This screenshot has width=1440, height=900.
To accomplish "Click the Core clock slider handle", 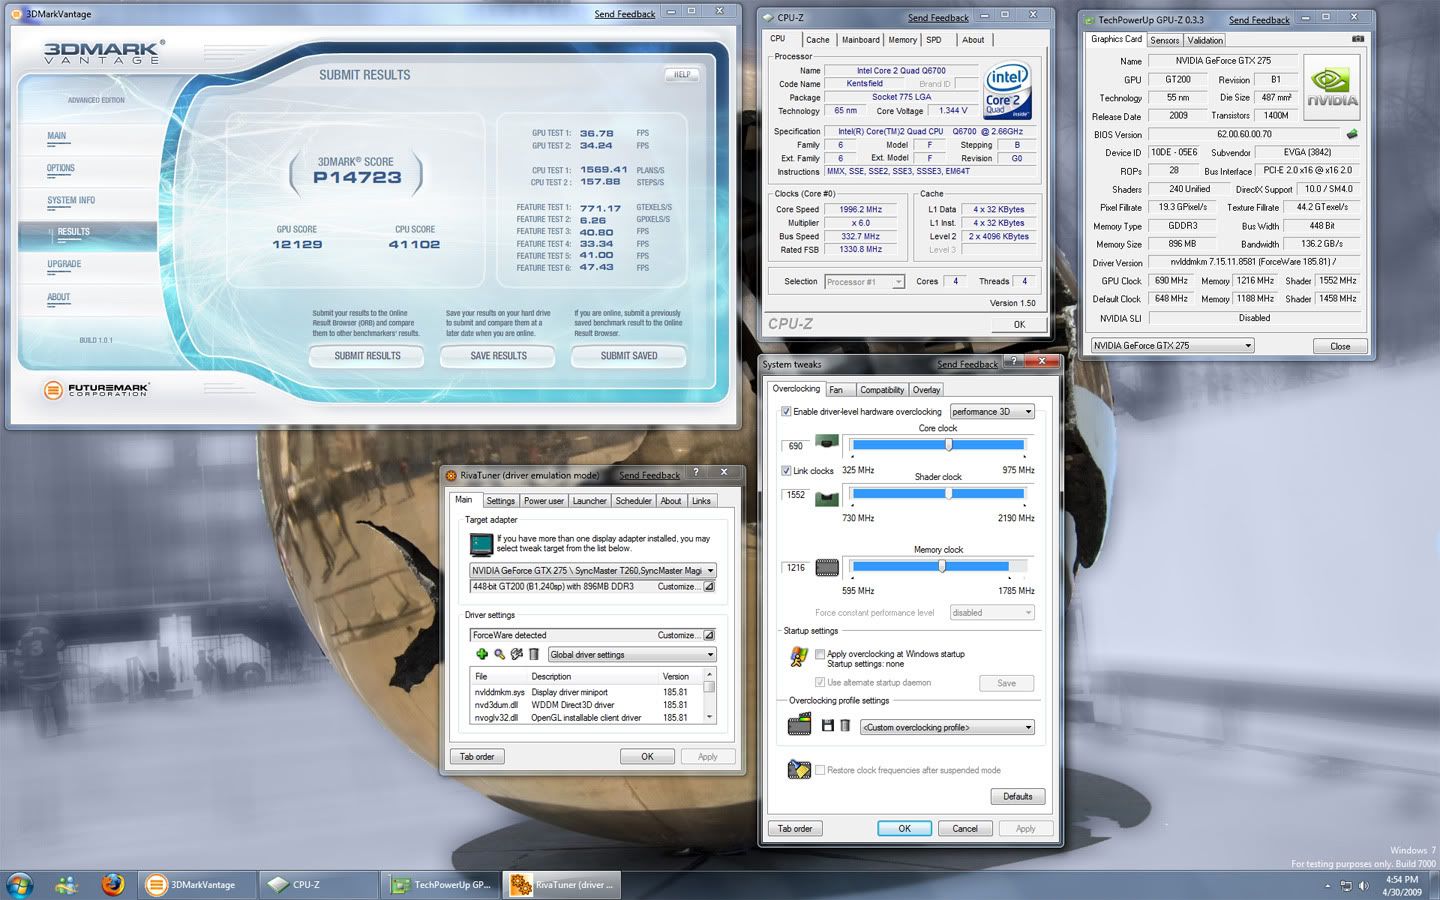I will (949, 444).
